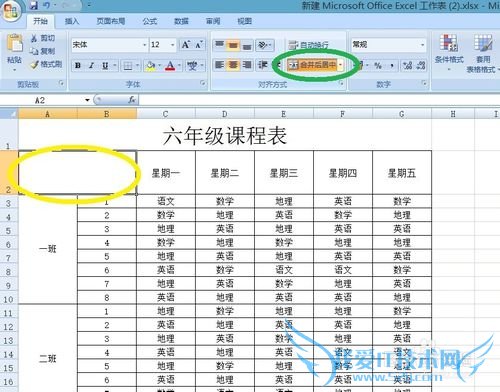The height and width of the screenshot is (392, 500).
Task: Apply the comma style number format
Action: pyautogui.click(x=392, y=65)
